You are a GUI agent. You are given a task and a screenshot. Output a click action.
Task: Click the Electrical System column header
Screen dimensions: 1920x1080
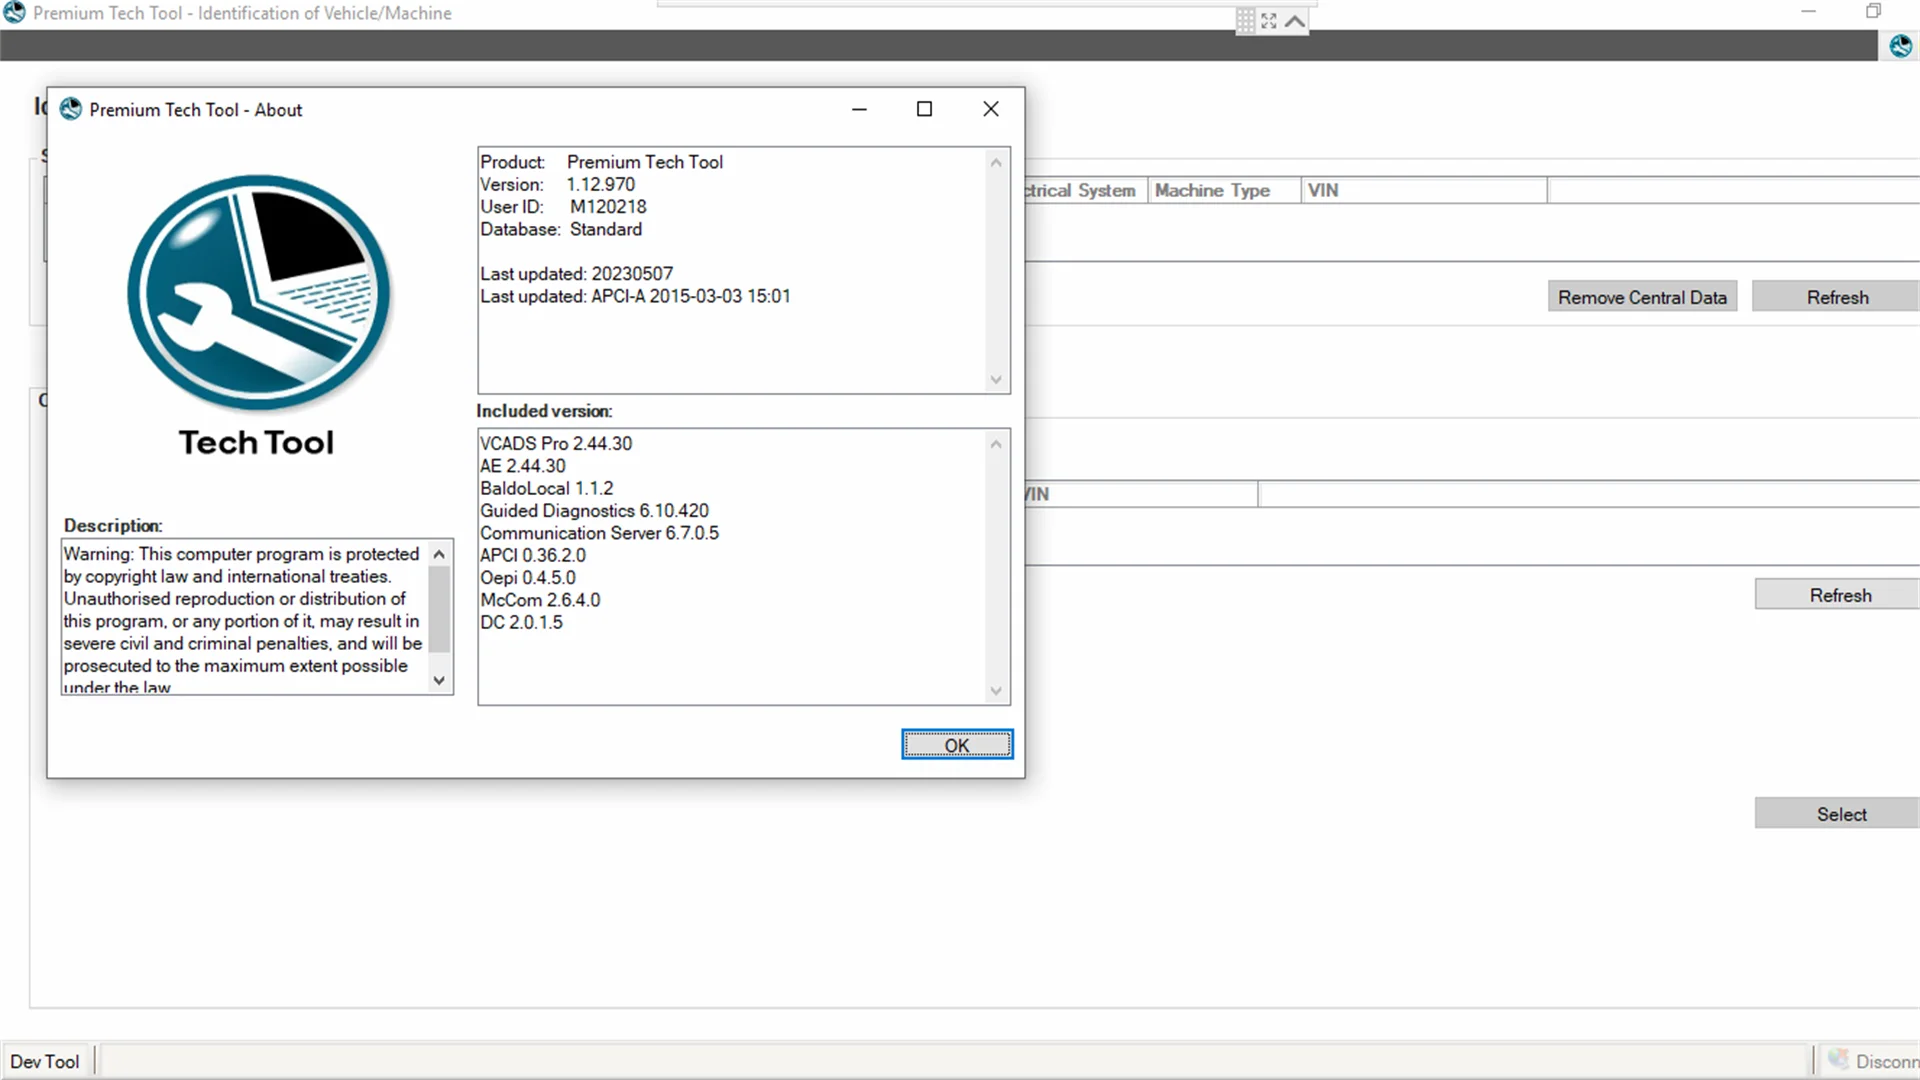[1081, 190]
